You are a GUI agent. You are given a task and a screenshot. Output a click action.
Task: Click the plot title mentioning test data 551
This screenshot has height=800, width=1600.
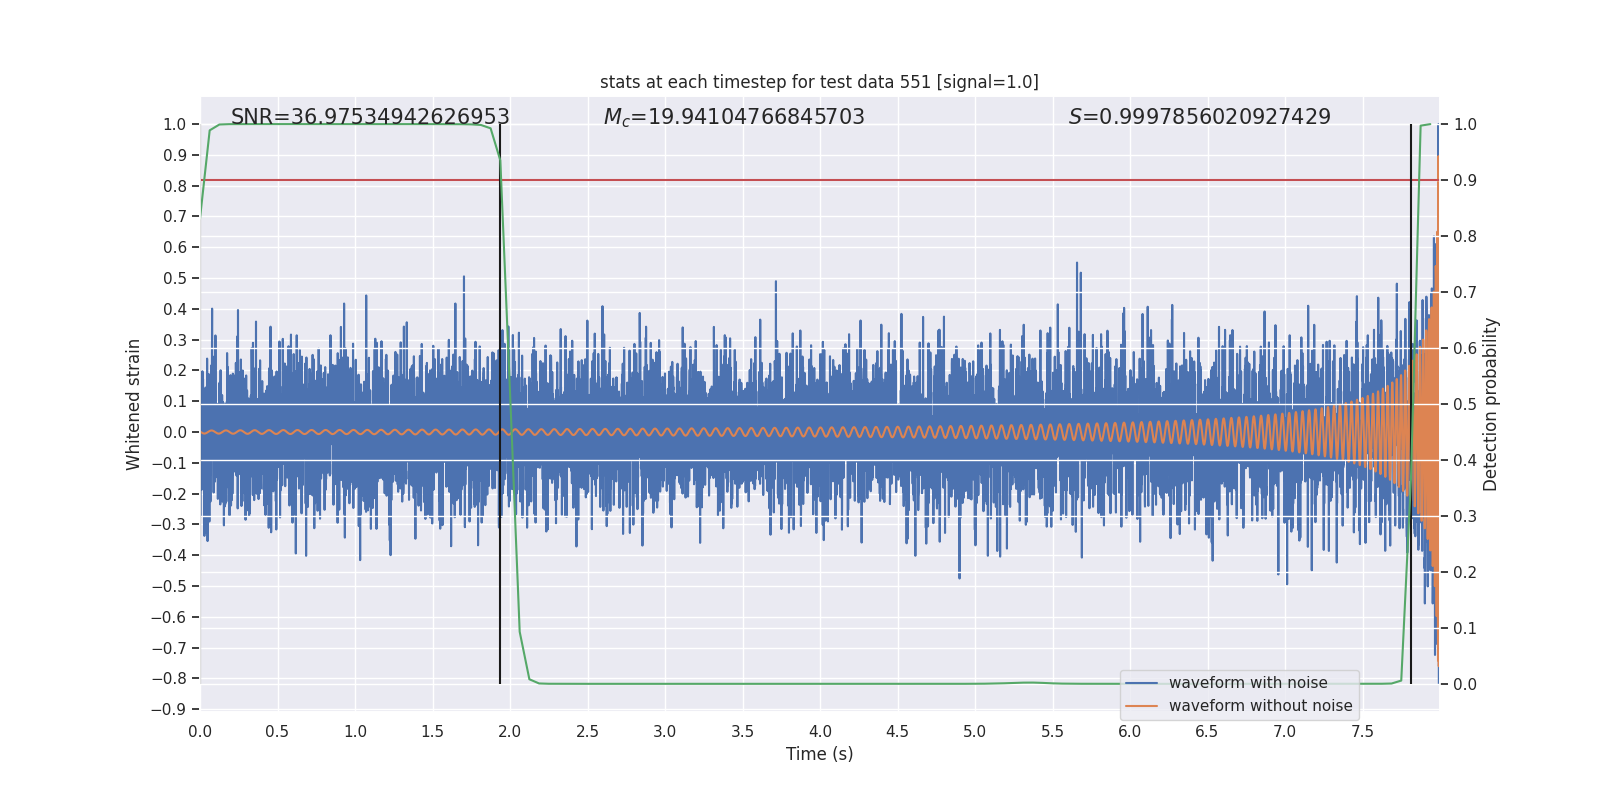(x=819, y=82)
